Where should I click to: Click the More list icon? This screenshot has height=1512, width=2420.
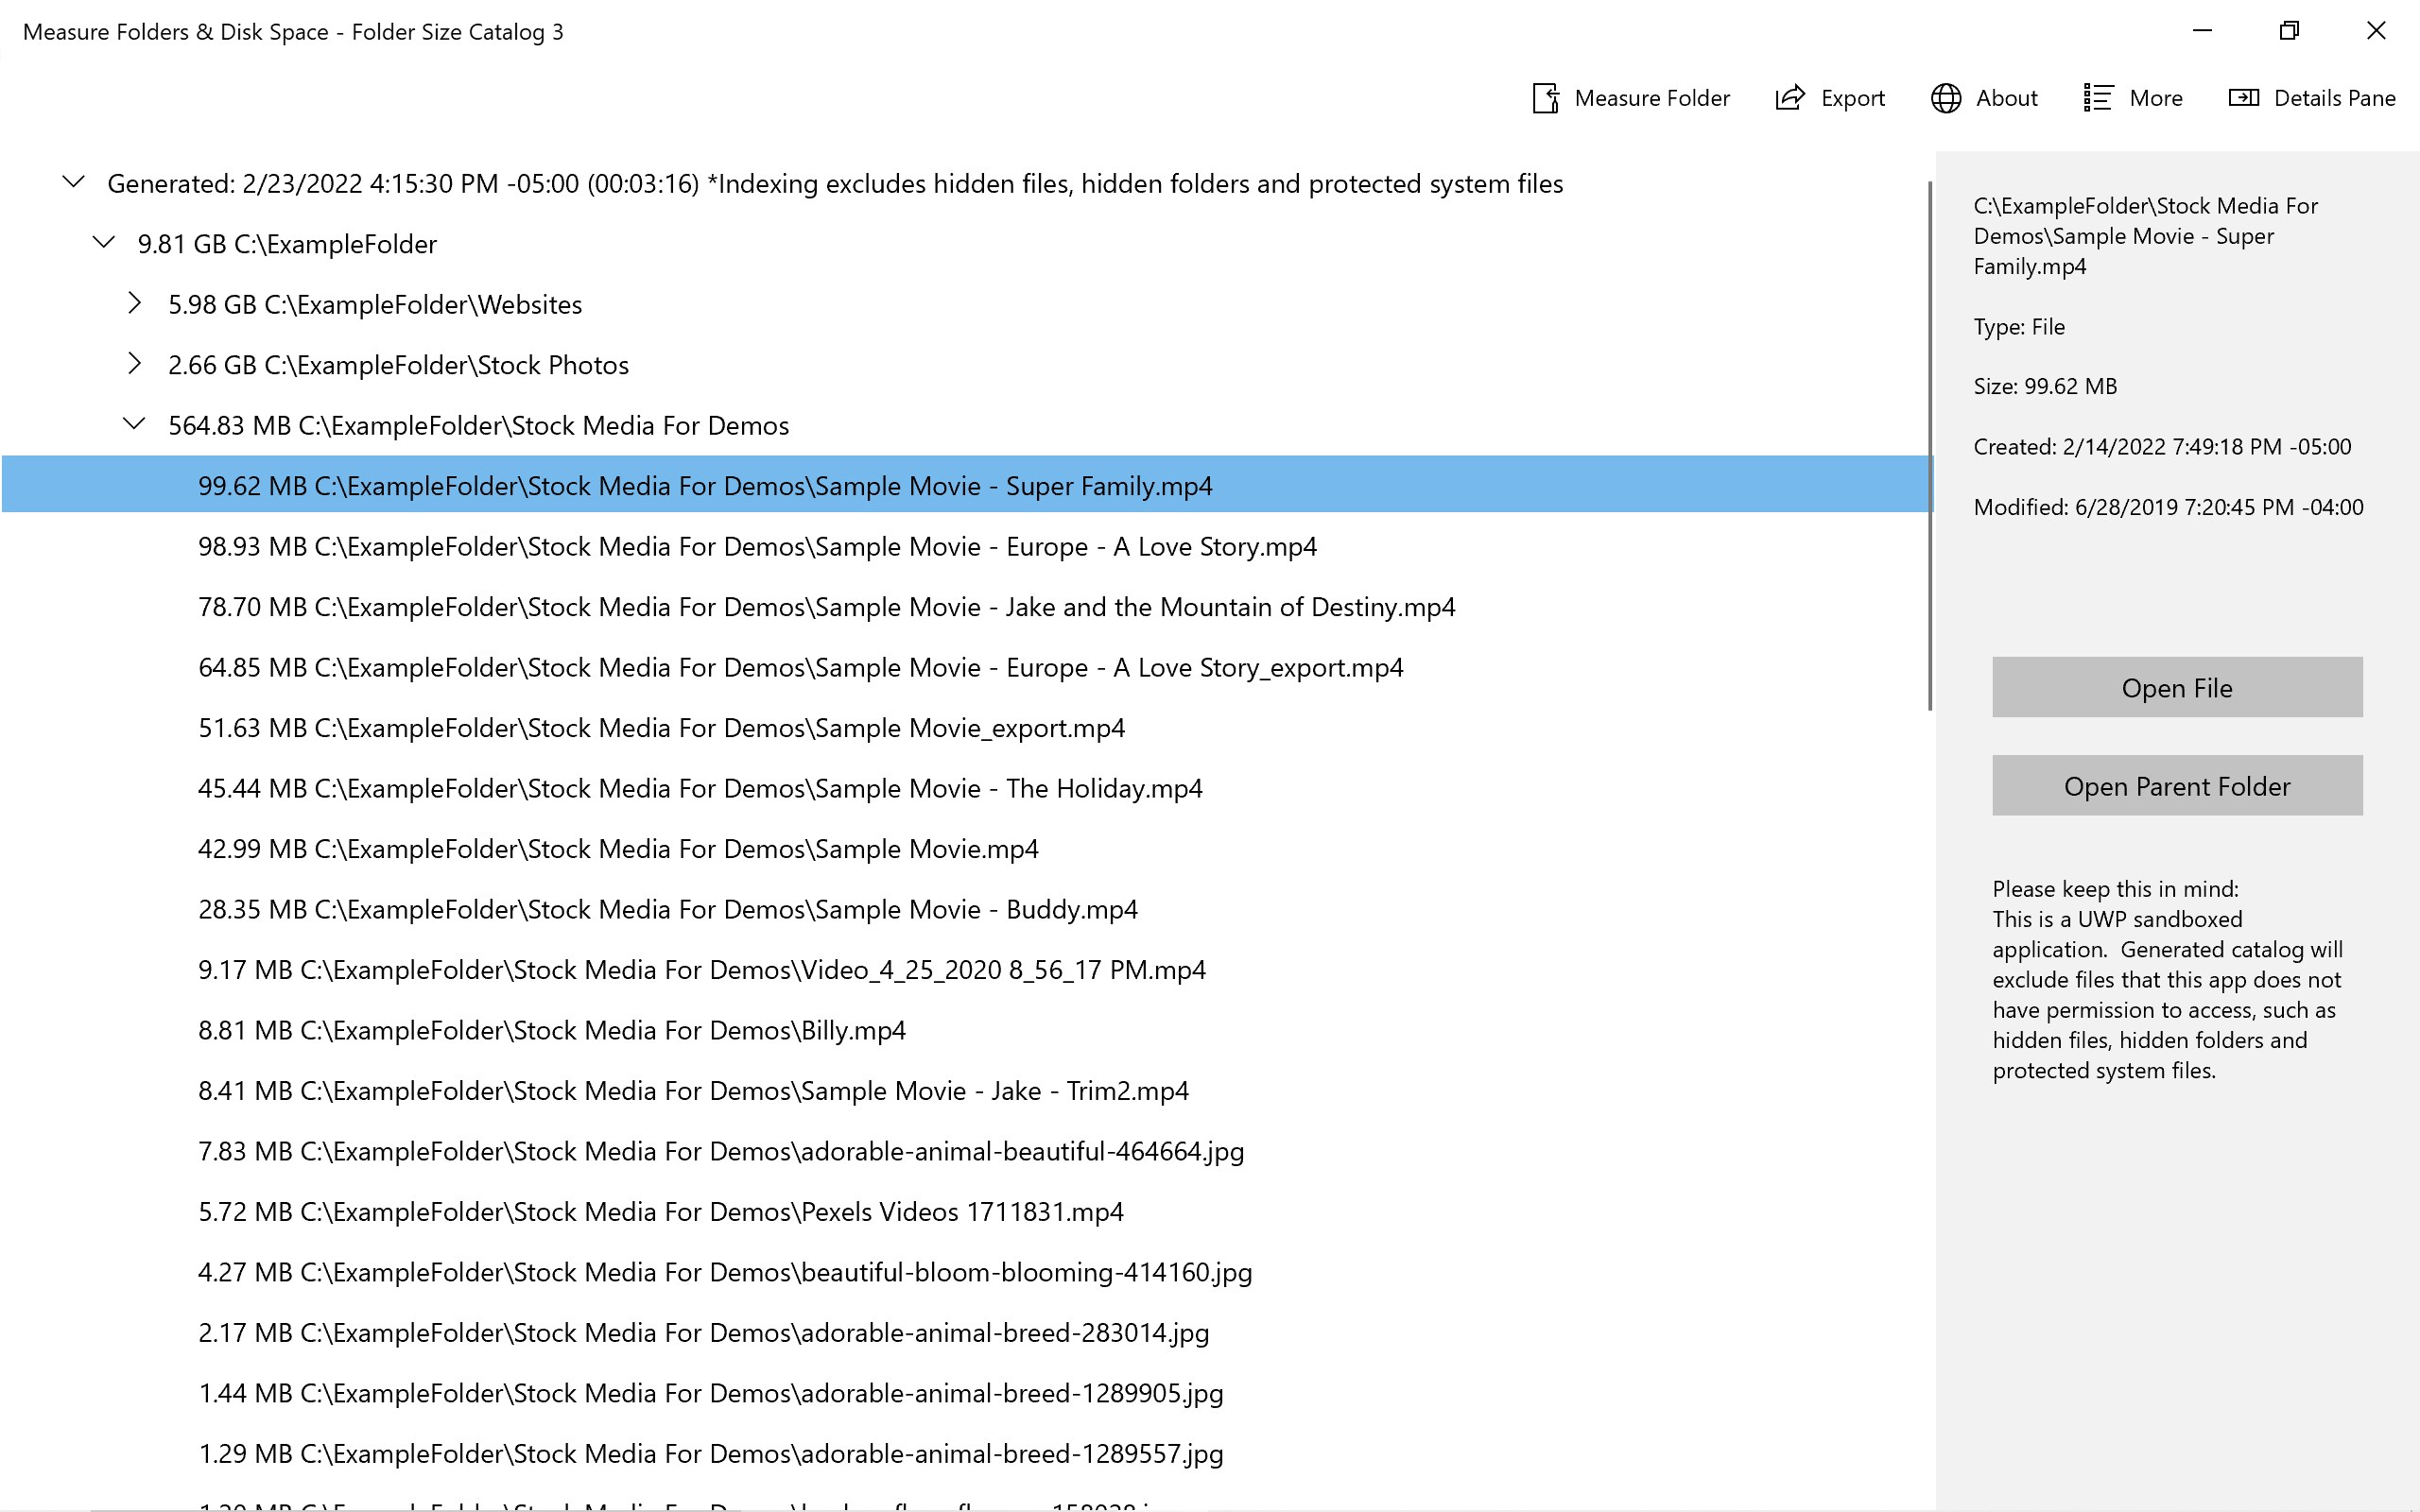coord(2097,98)
